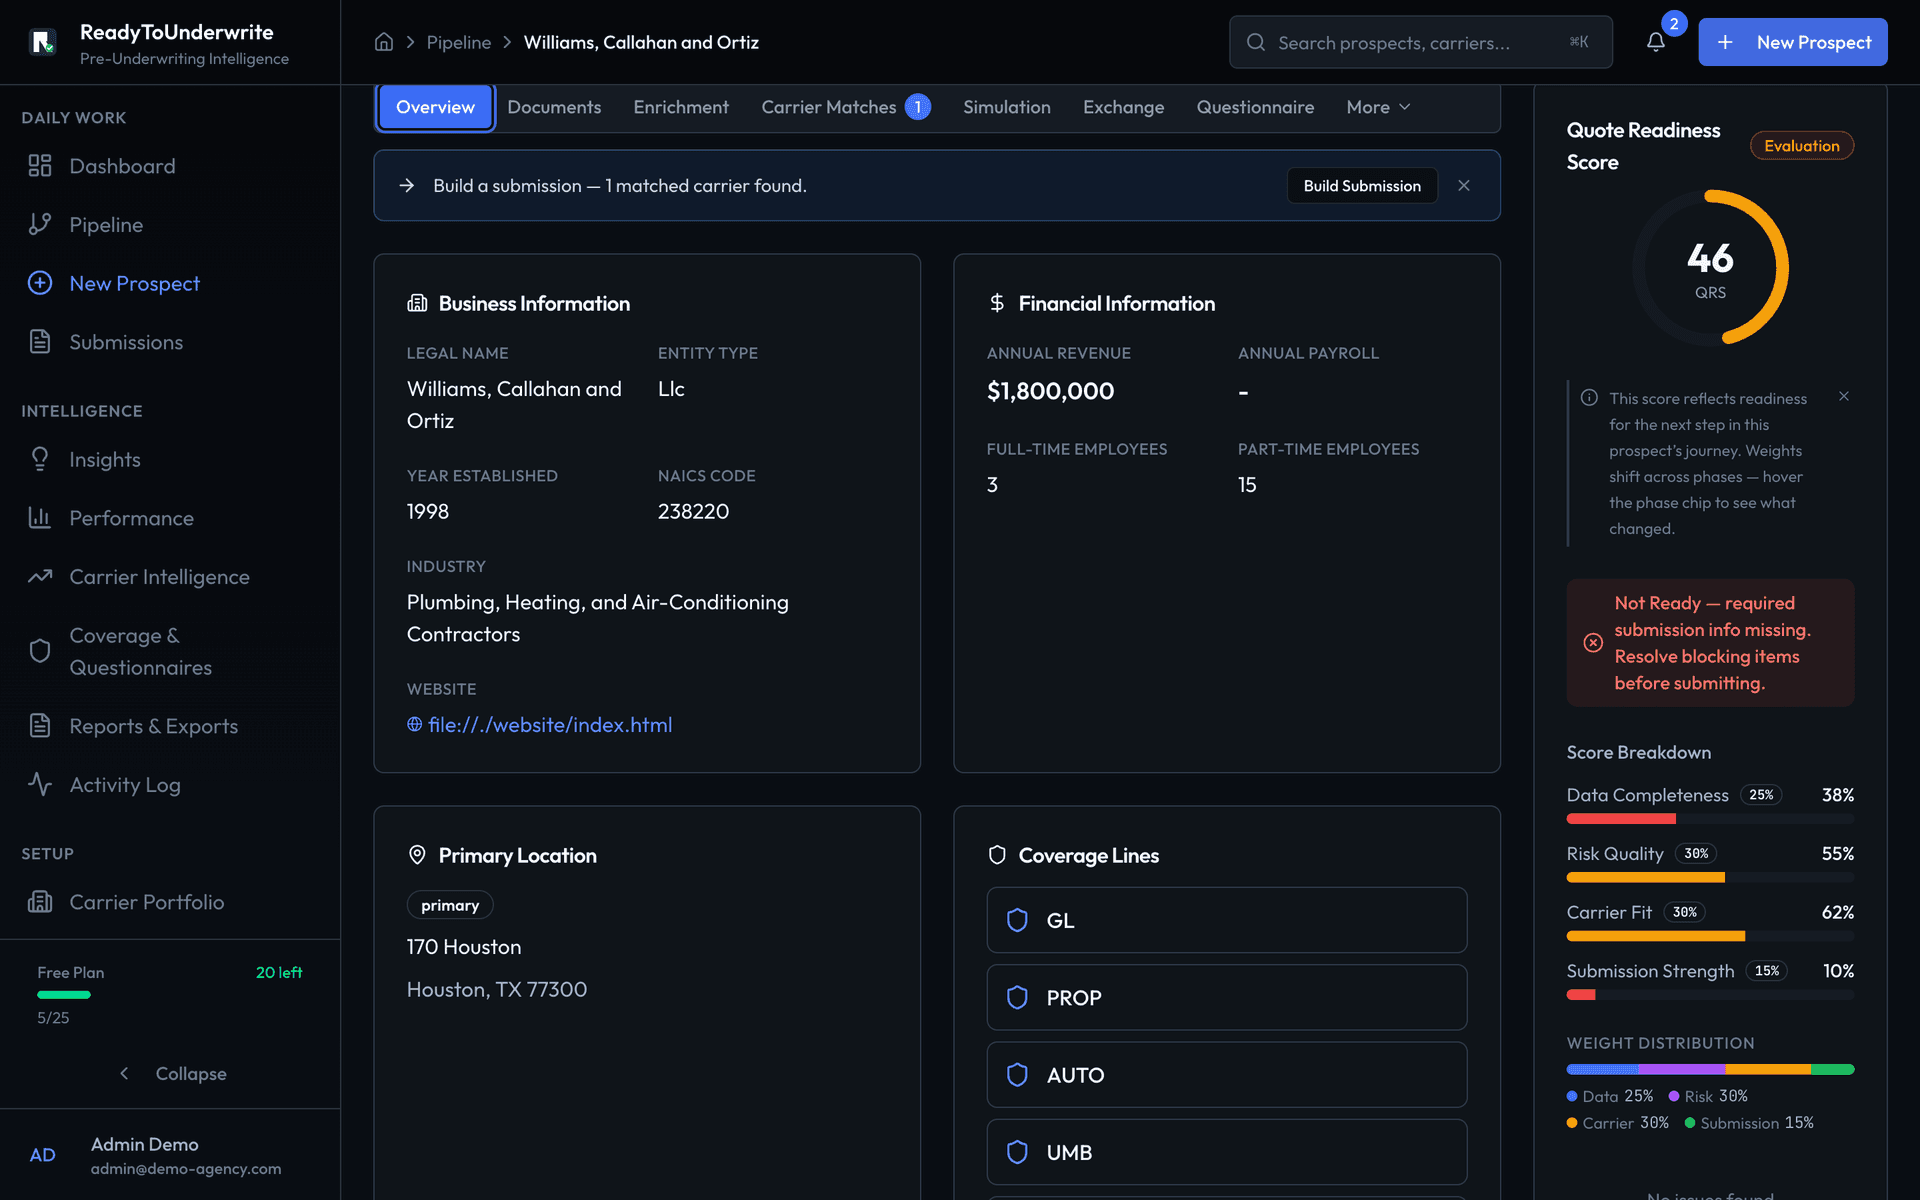Click the Carrier Matches count badge
This screenshot has height=1200, width=1920.
[918, 107]
